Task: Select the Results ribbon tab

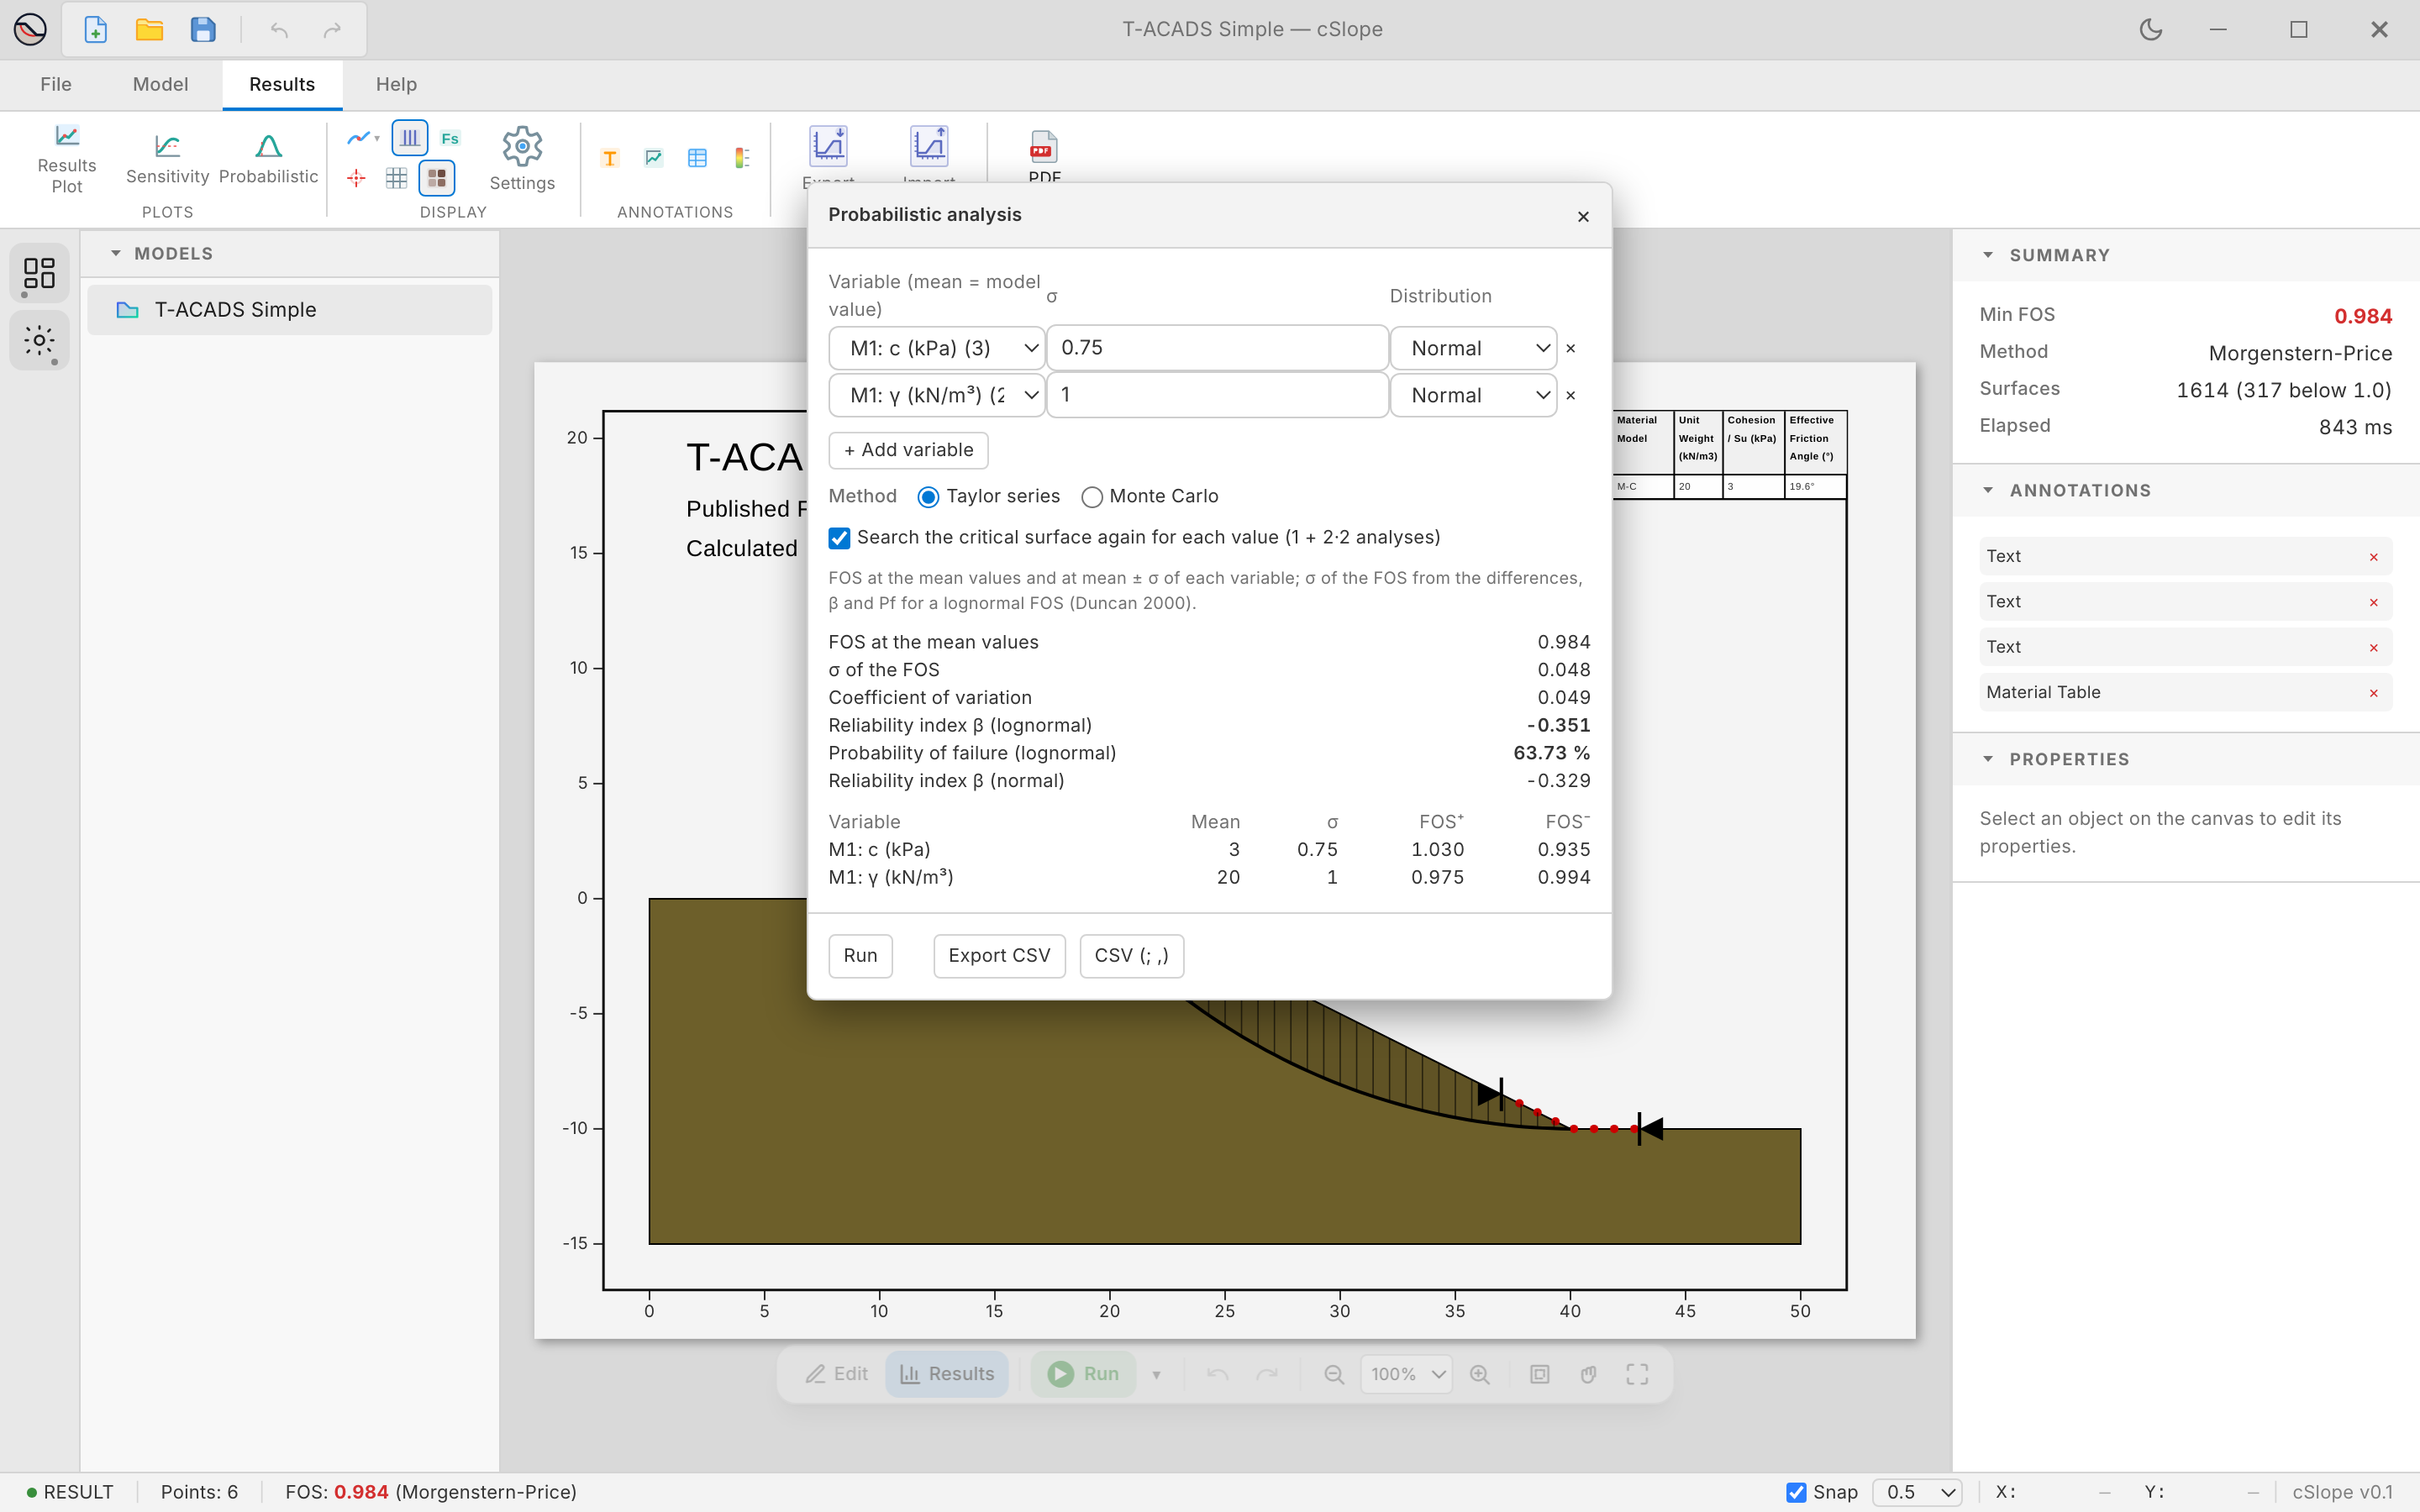Action: (282, 84)
